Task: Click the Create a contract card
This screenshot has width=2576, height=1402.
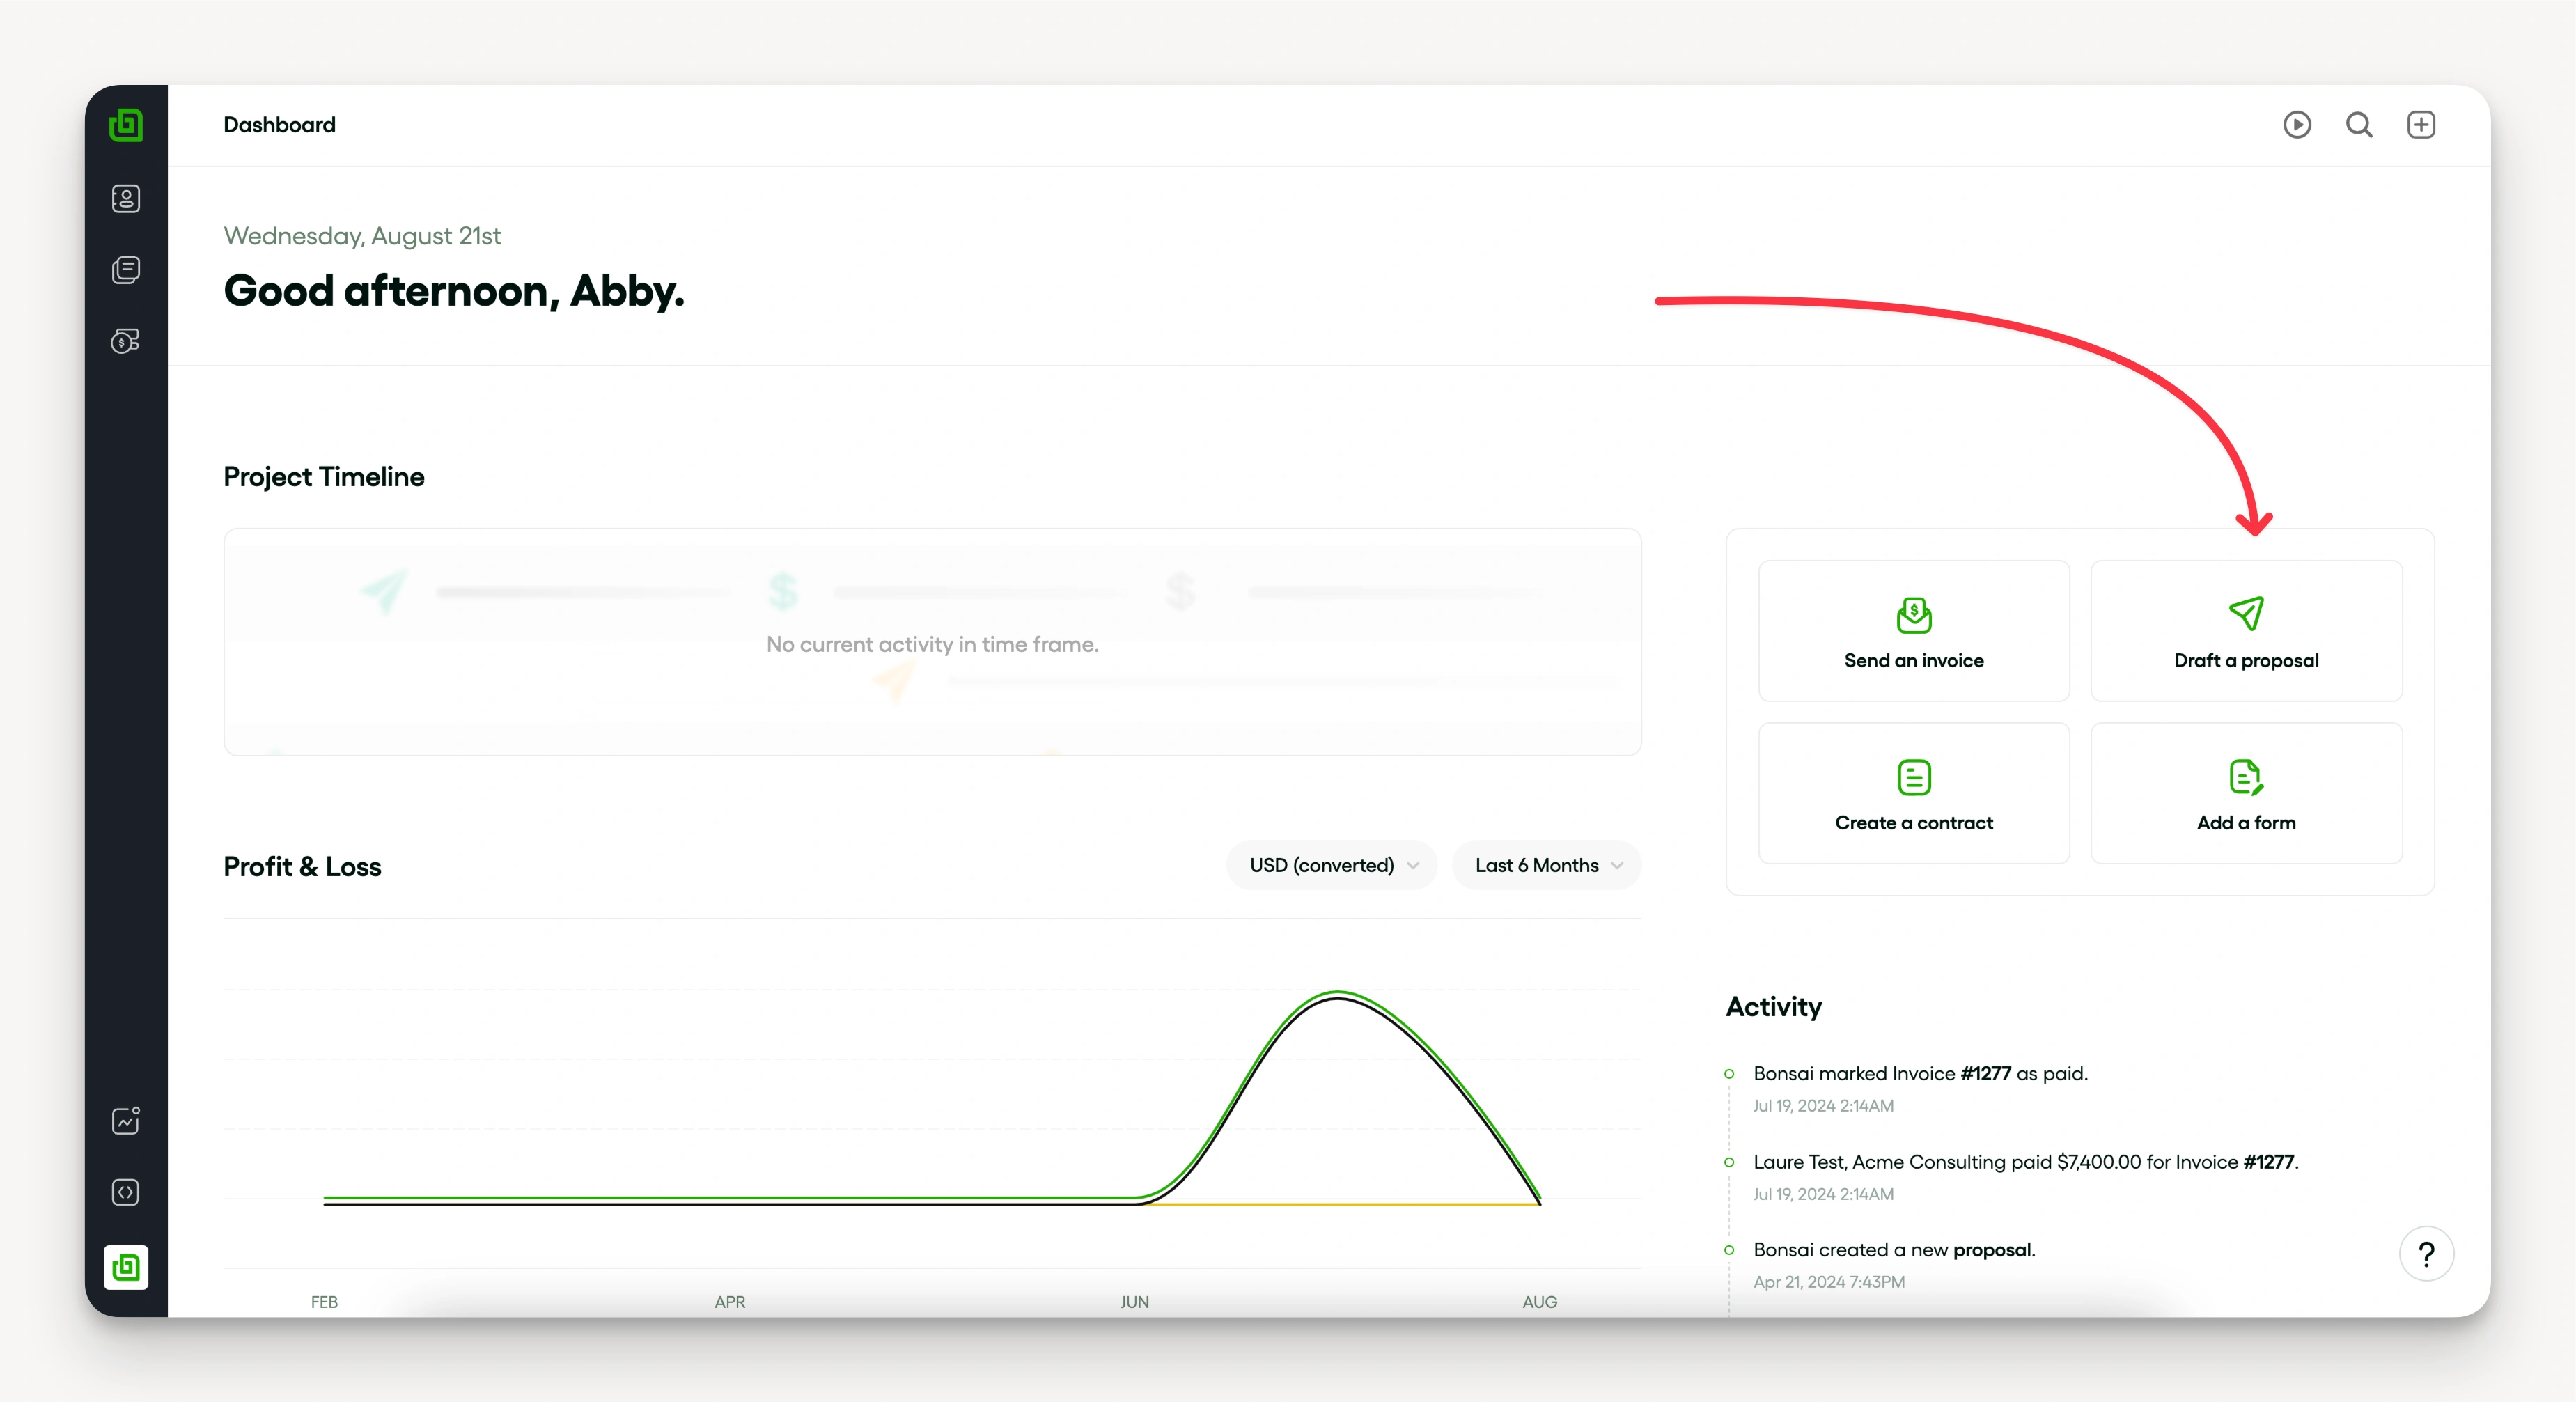Action: click(x=1914, y=793)
